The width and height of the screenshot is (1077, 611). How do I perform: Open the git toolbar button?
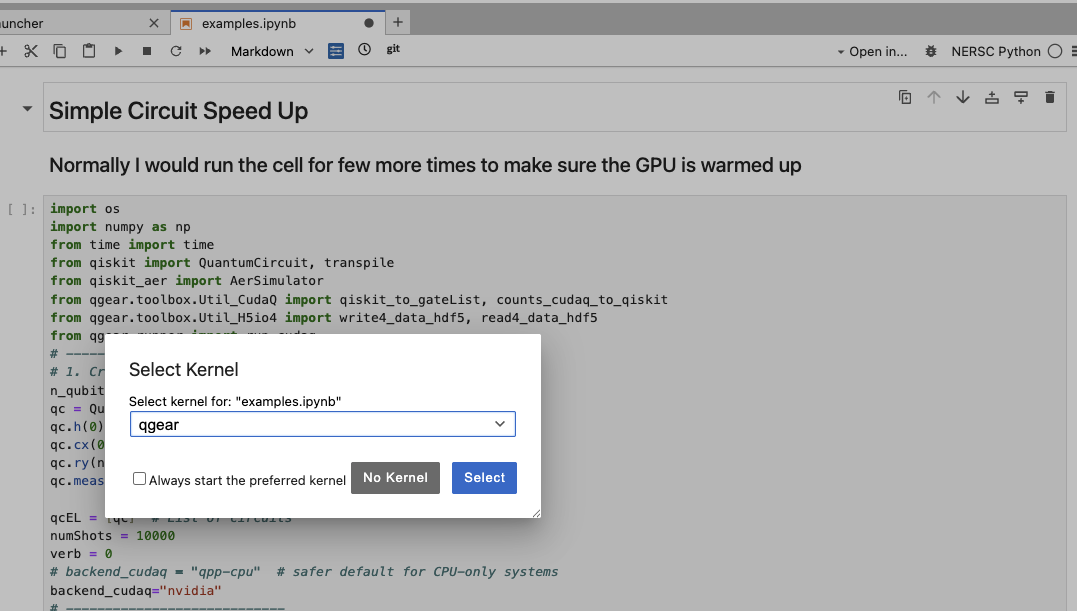(x=393, y=49)
